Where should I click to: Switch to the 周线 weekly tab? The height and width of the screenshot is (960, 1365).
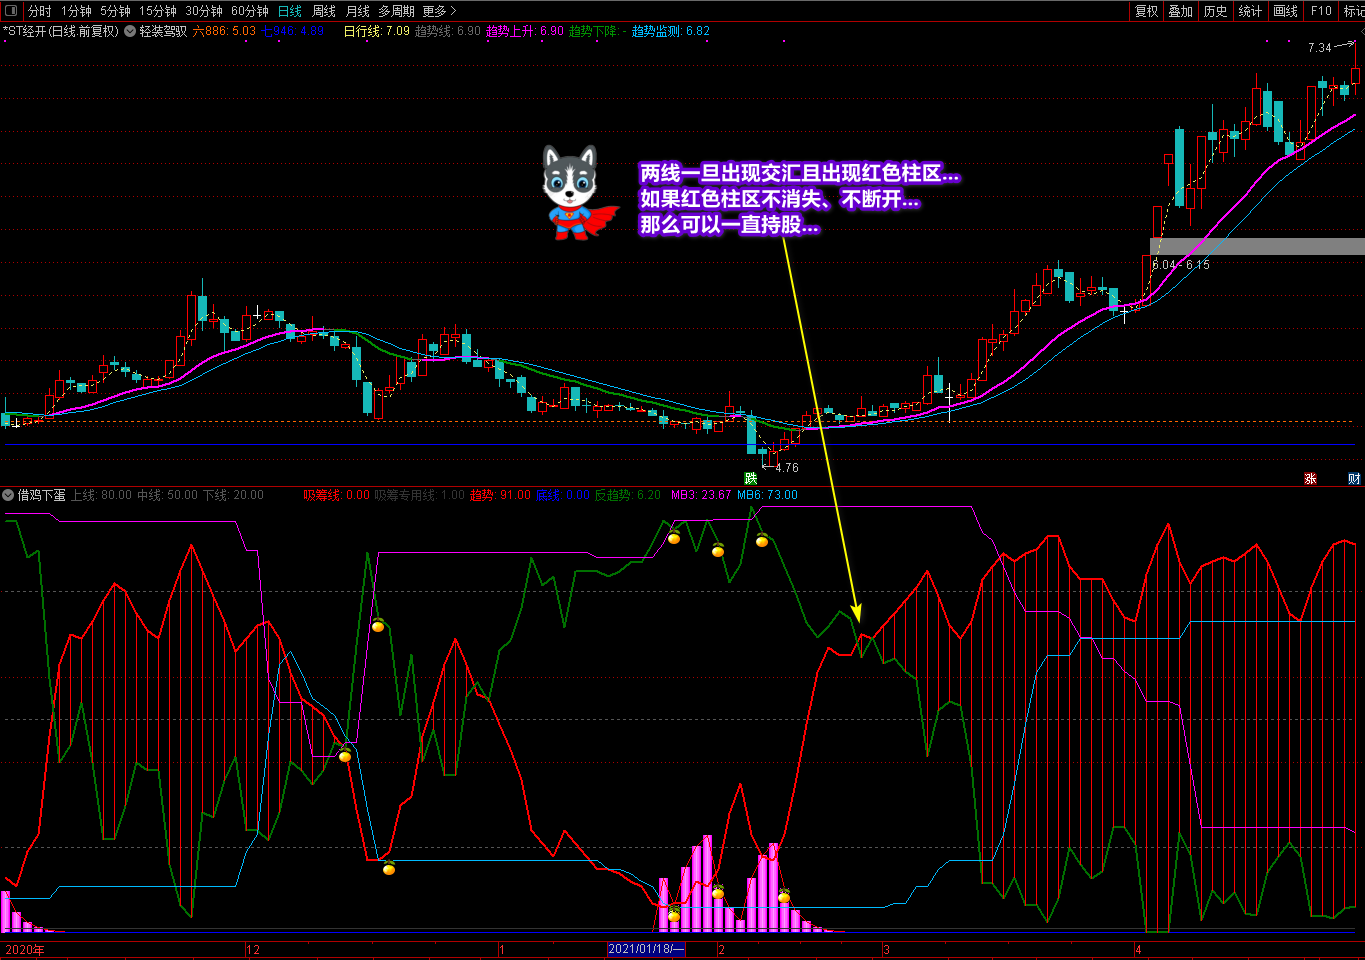pyautogui.click(x=324, y=11)
